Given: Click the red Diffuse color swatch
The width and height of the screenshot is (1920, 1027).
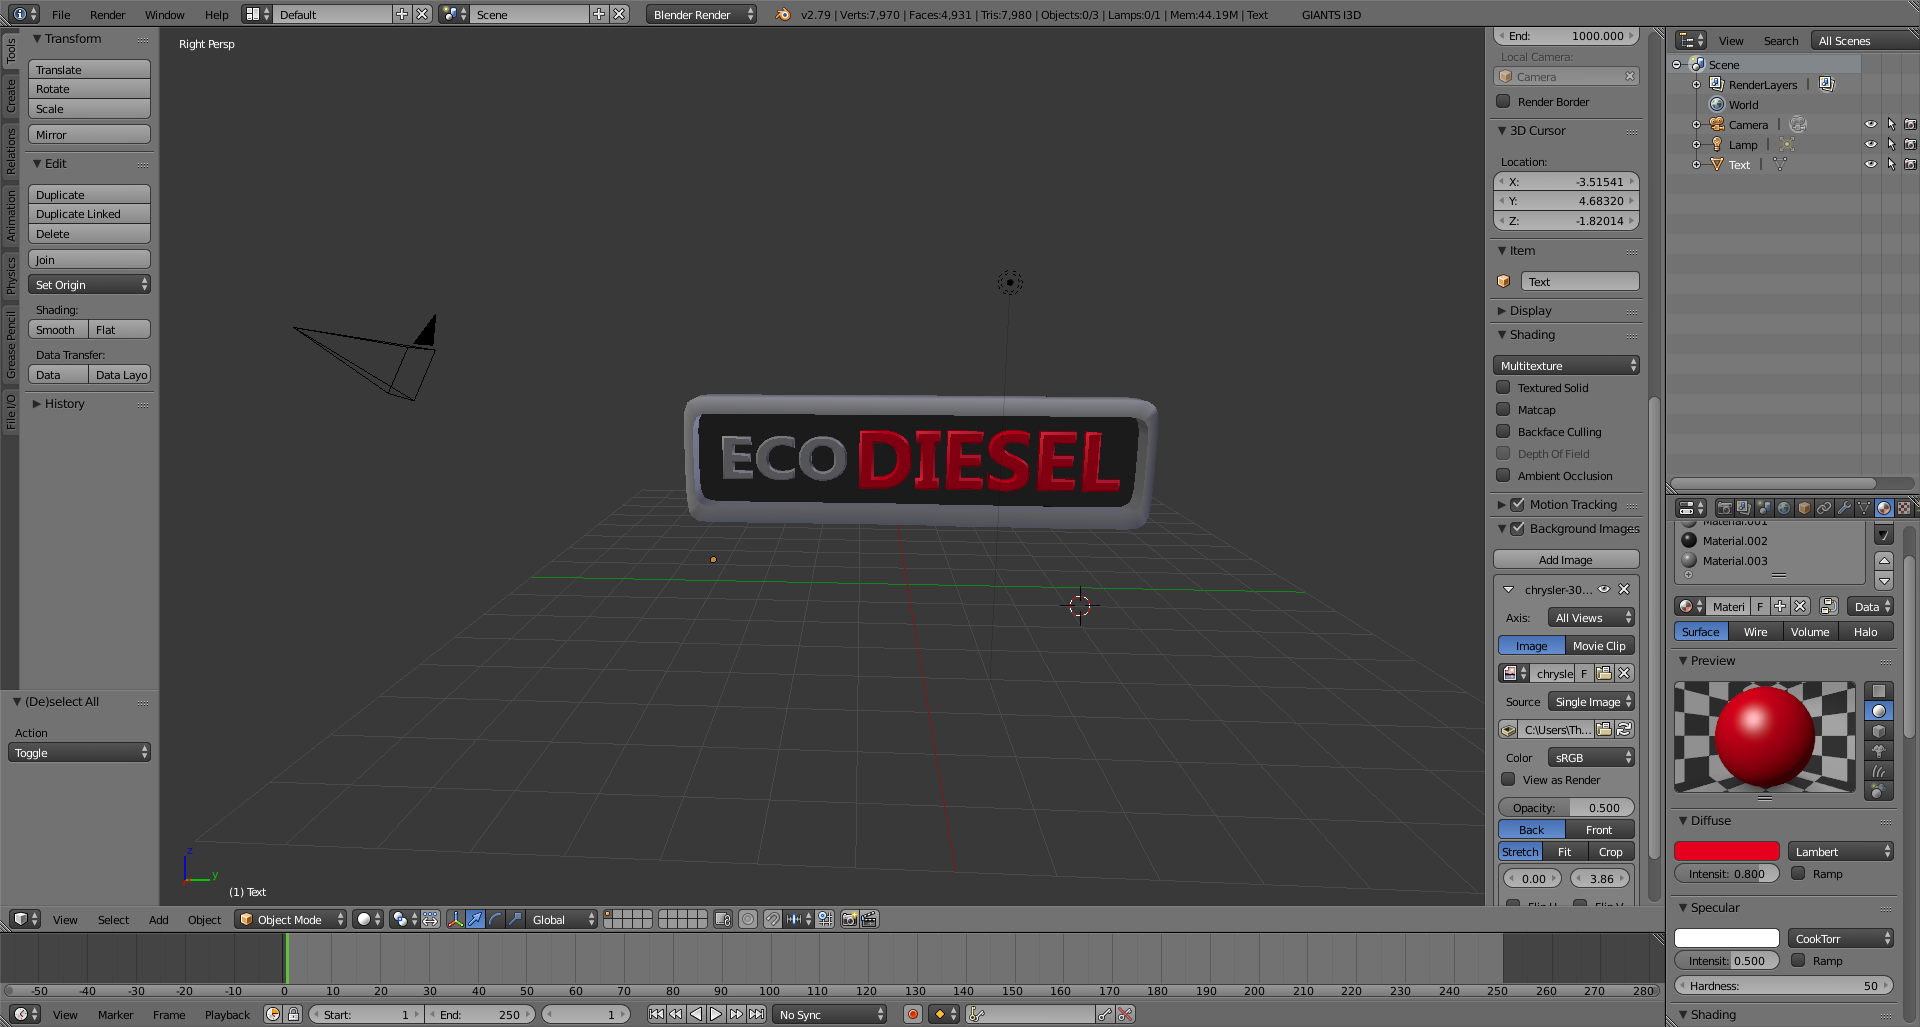Looking at the screenshot, I should (x=1726, y=852).
